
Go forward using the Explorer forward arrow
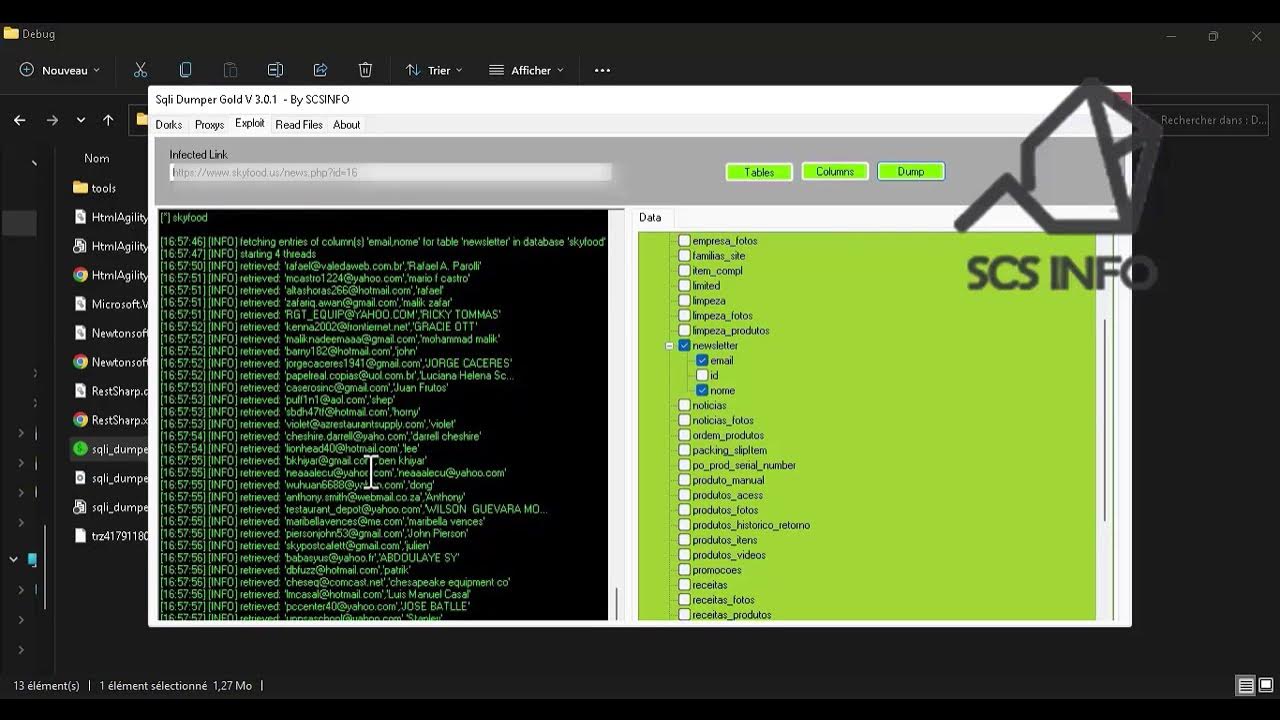[x=52, y=120]
